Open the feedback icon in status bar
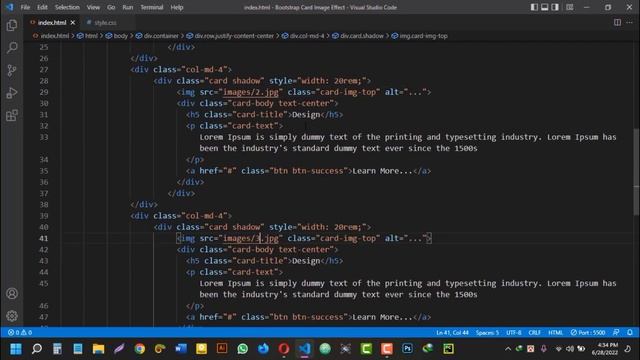The height and width of the screenshot is (360, 640). [x=616, y=332]
